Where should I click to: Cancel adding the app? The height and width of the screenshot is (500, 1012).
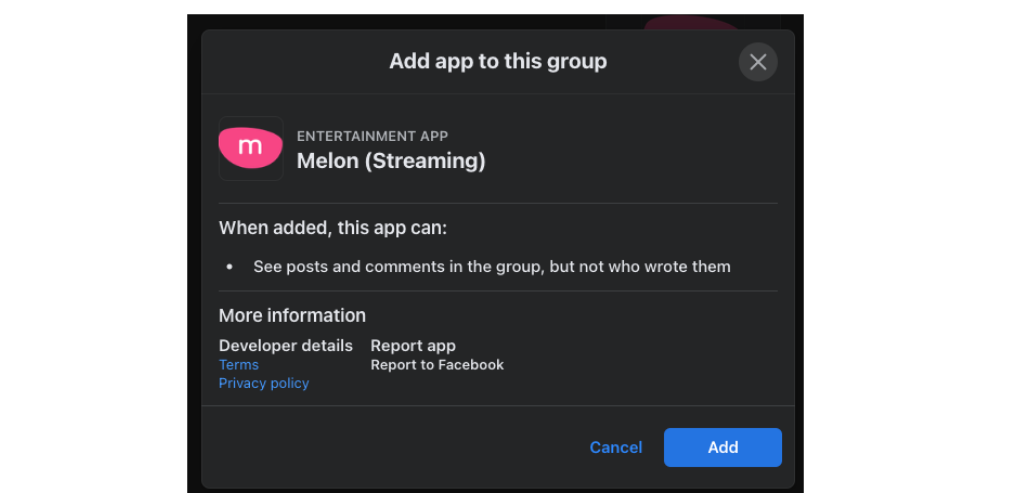pos(616,447)
